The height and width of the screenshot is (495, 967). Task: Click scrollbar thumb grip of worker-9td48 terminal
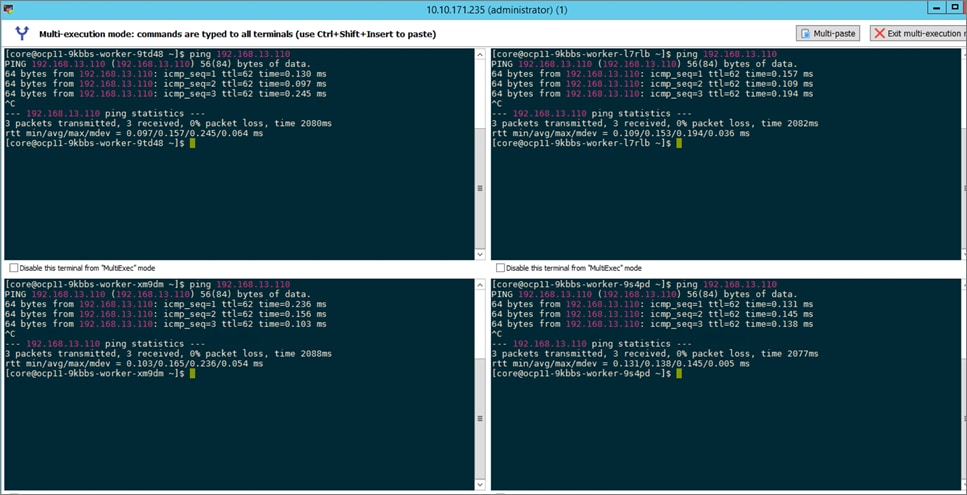pyautogui.click(x=480, y=189)
